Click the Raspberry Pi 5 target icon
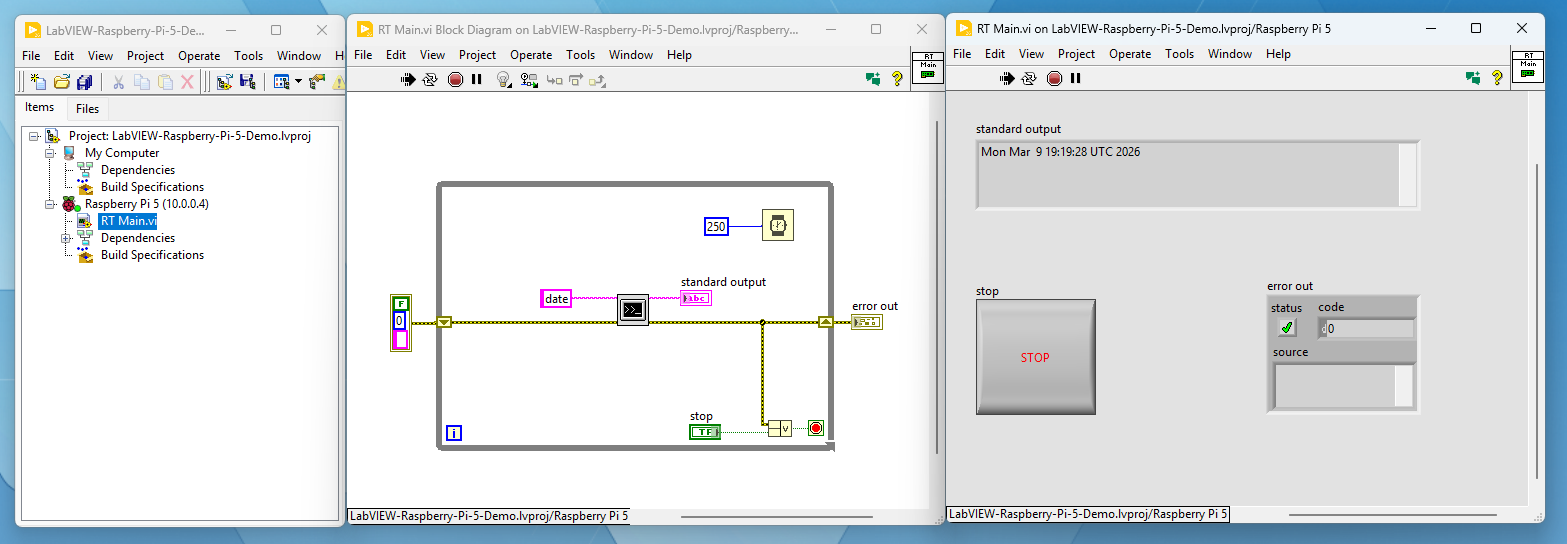This screenshot has height=544, width=1567. click(69, 204)
